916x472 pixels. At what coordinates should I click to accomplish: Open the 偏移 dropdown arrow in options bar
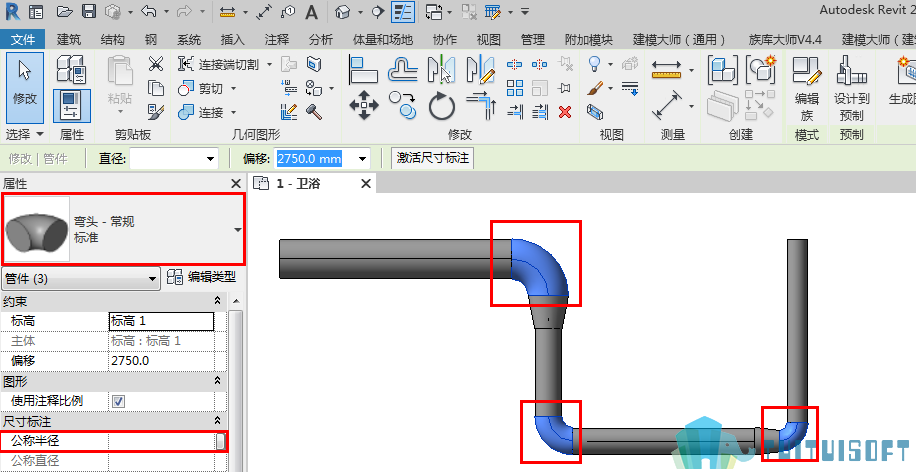(x=362, y=159)
